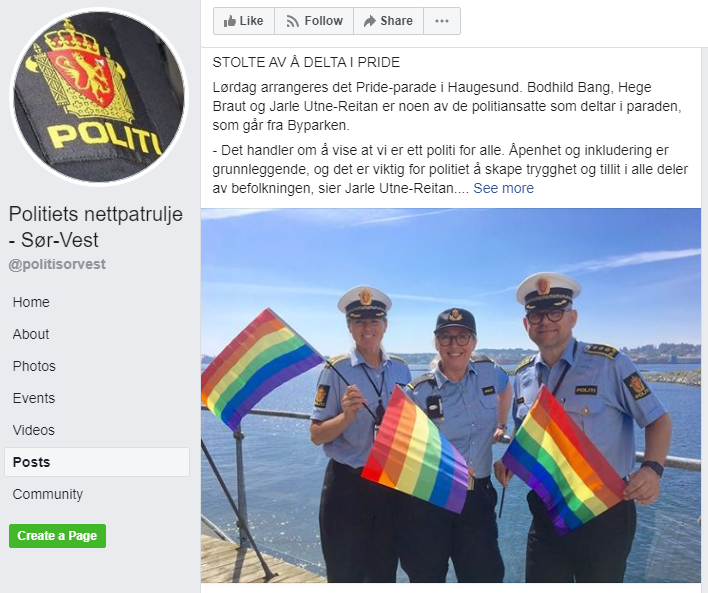Screen dimensions: 708x593
Task: Click the thumbs-up Like icon
Action: pyautogui.click(x=230, y=21)
